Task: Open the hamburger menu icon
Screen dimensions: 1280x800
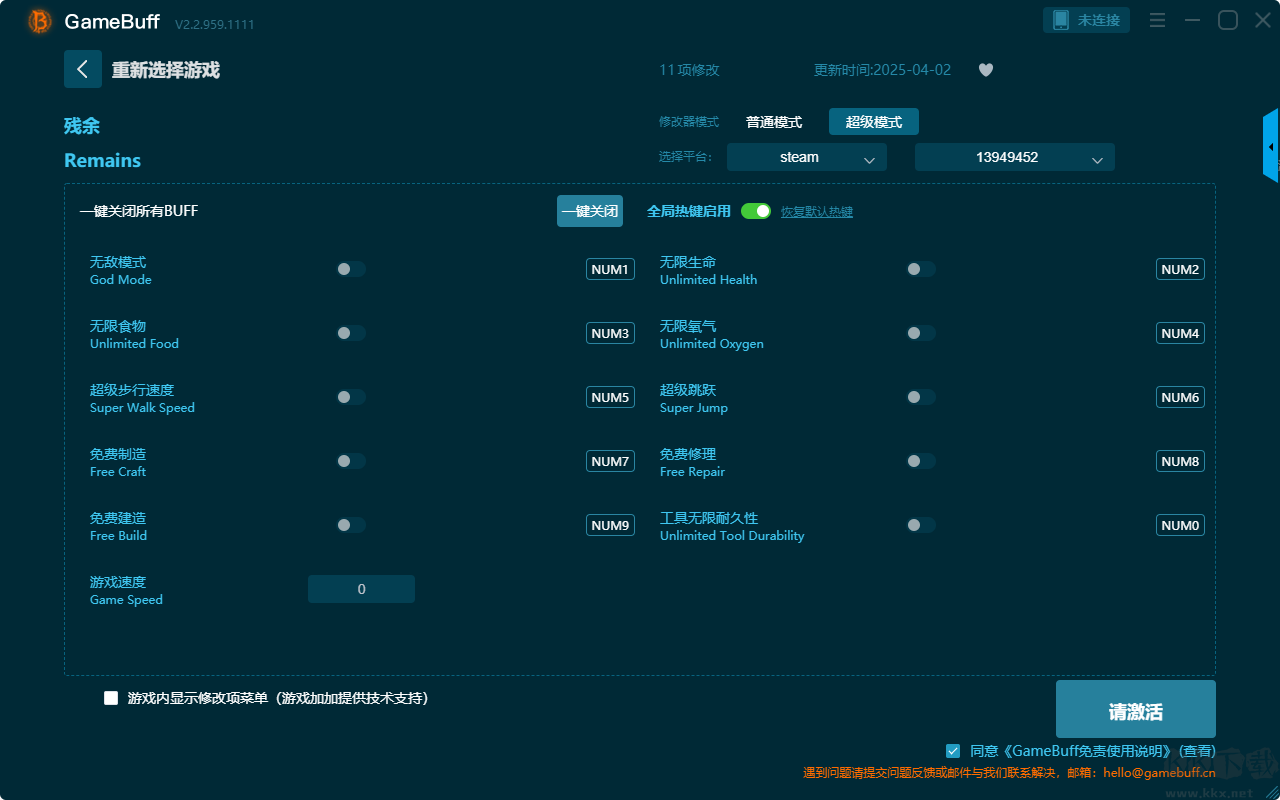Action: click(1157, 20)
